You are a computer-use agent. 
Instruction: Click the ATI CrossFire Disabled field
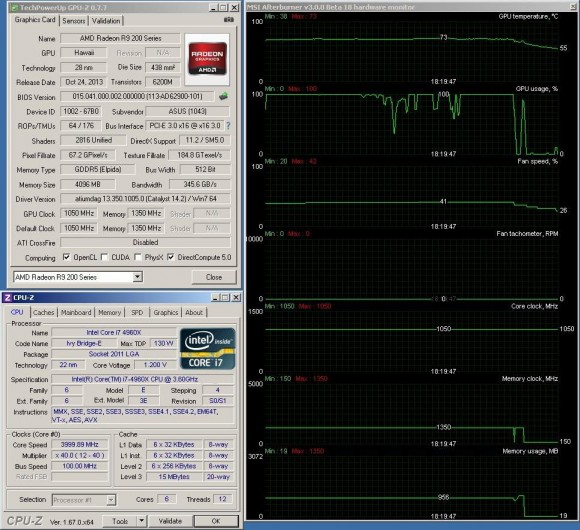click(x=145, y=242)
